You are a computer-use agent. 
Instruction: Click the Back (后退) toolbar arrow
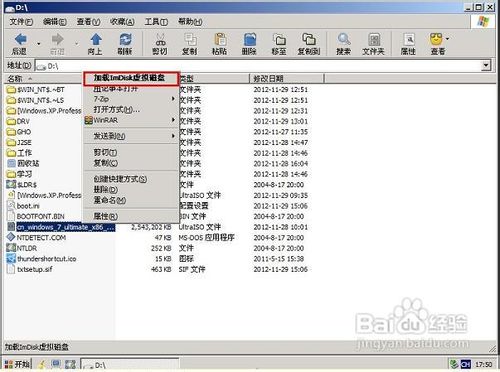pyautogui.click(x=21, y=40)
